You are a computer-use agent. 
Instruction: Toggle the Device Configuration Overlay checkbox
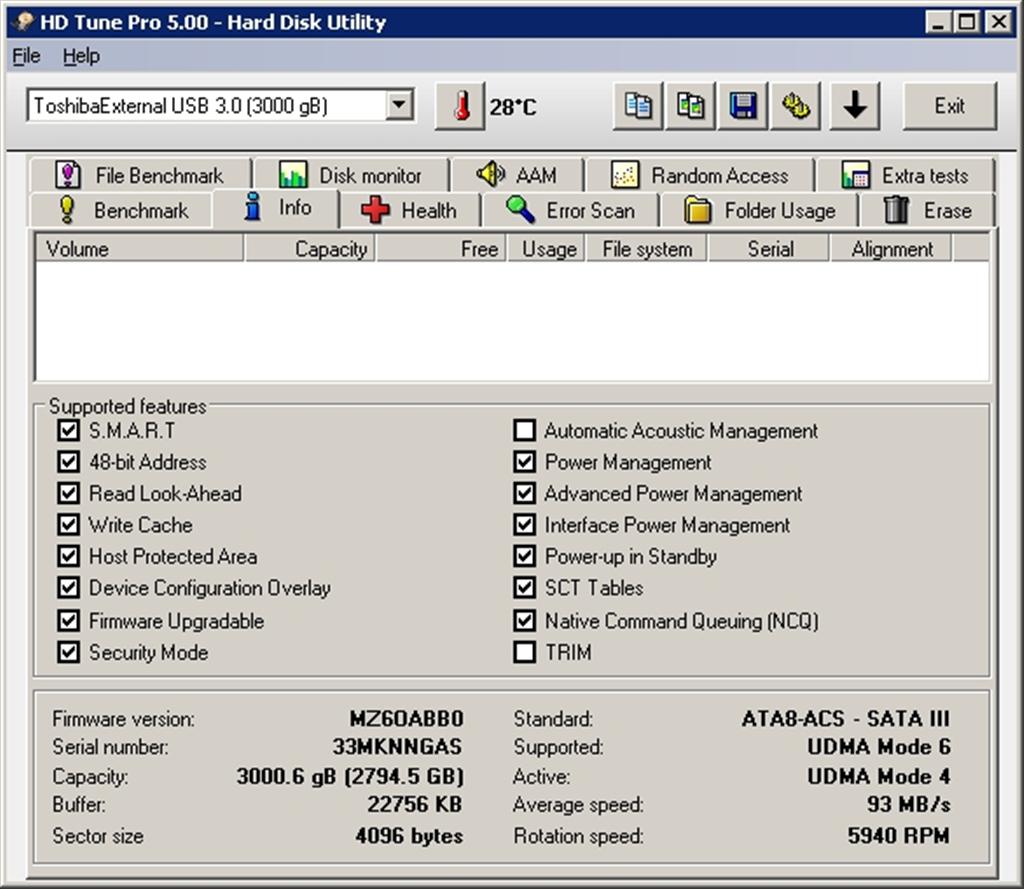pyautogui.click(x=69, y=587)
